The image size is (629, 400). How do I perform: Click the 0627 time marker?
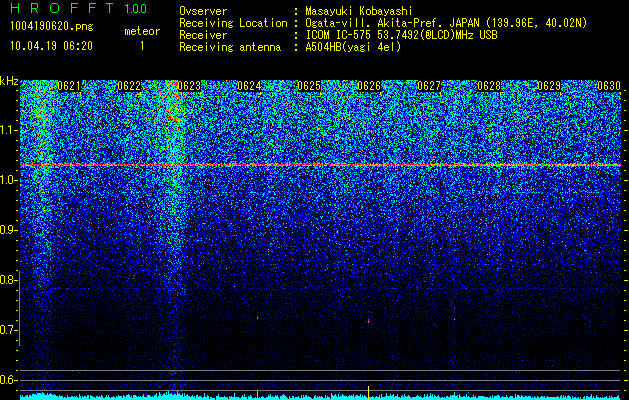click(x=429, y=86)
